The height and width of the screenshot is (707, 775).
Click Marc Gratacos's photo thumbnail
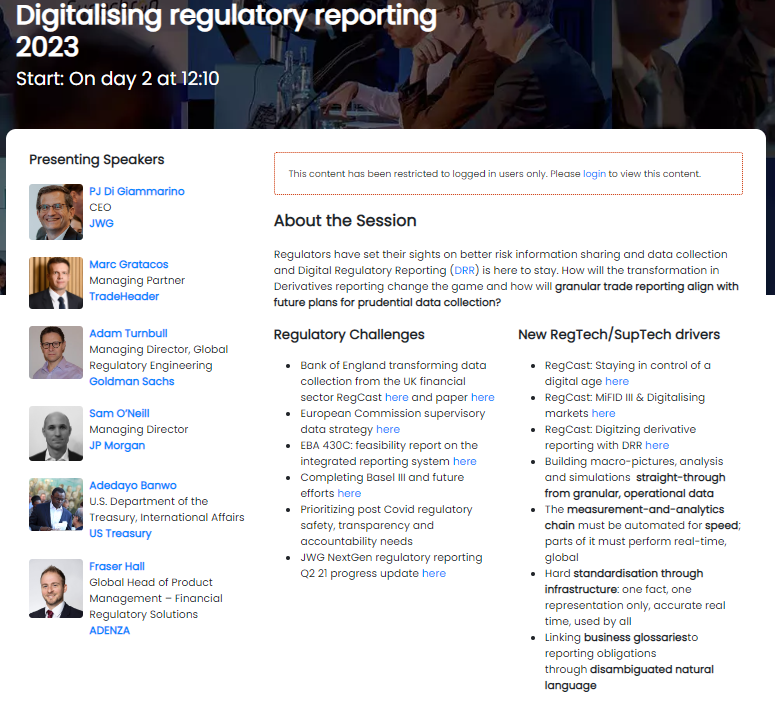point(56,283)
